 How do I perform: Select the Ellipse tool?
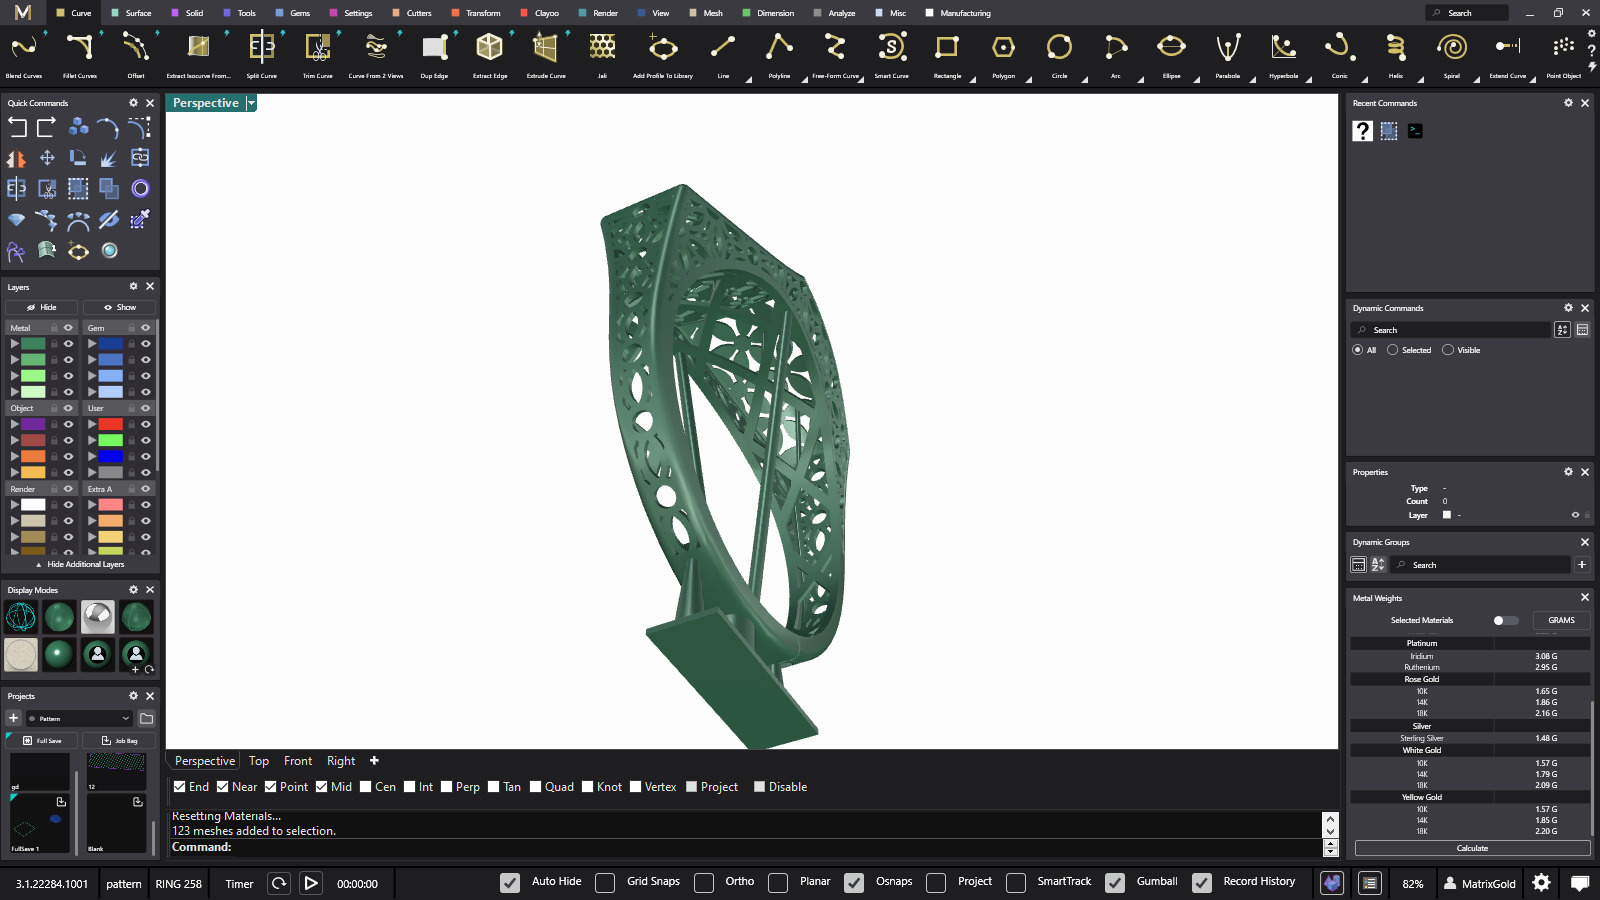pyautogui.click(x=1171, y=55)
